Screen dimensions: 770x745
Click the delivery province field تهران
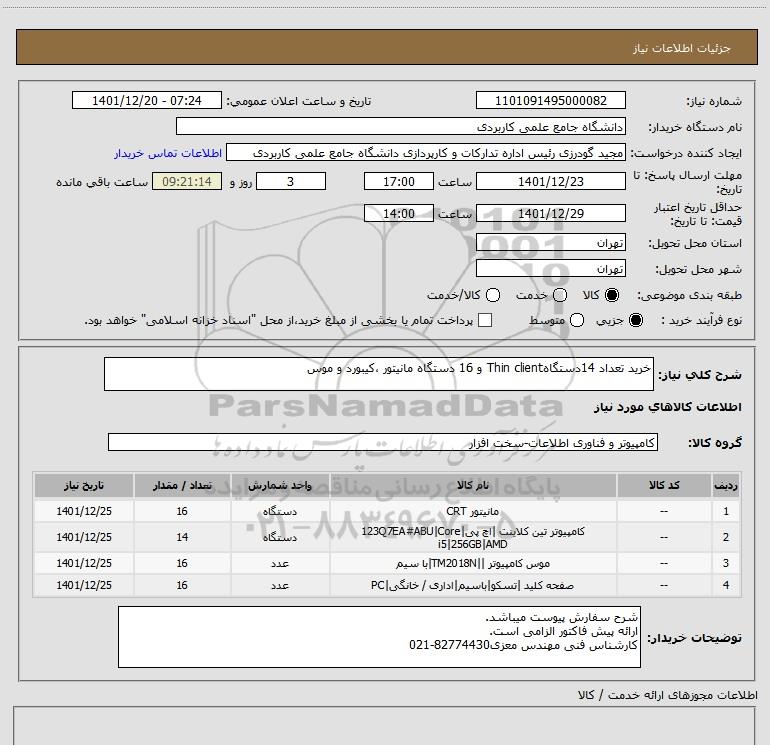coord(550,242)
